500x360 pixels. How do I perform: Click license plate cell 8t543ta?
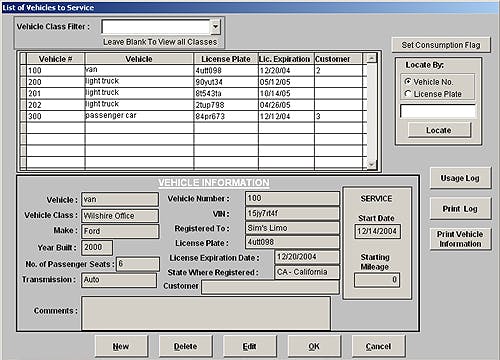coord(226,93)
